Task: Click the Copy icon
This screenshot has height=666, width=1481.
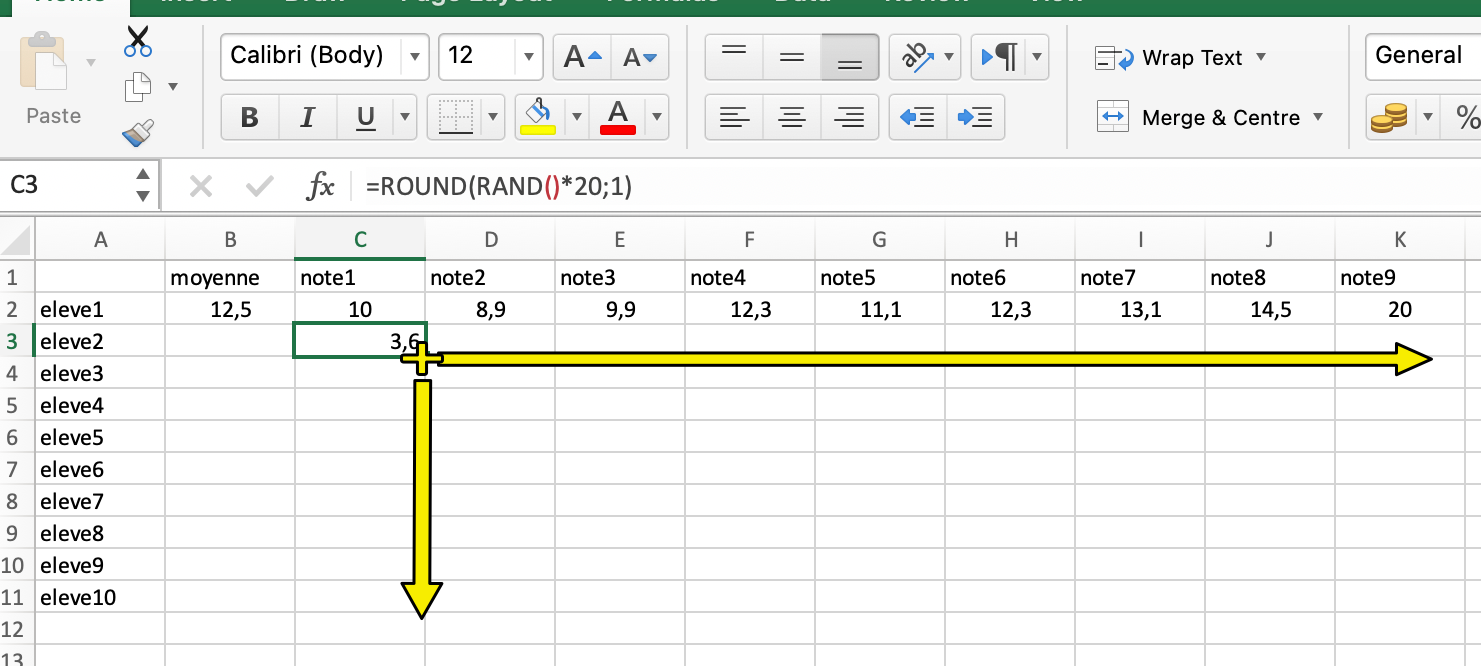Action: click(138, 87)
